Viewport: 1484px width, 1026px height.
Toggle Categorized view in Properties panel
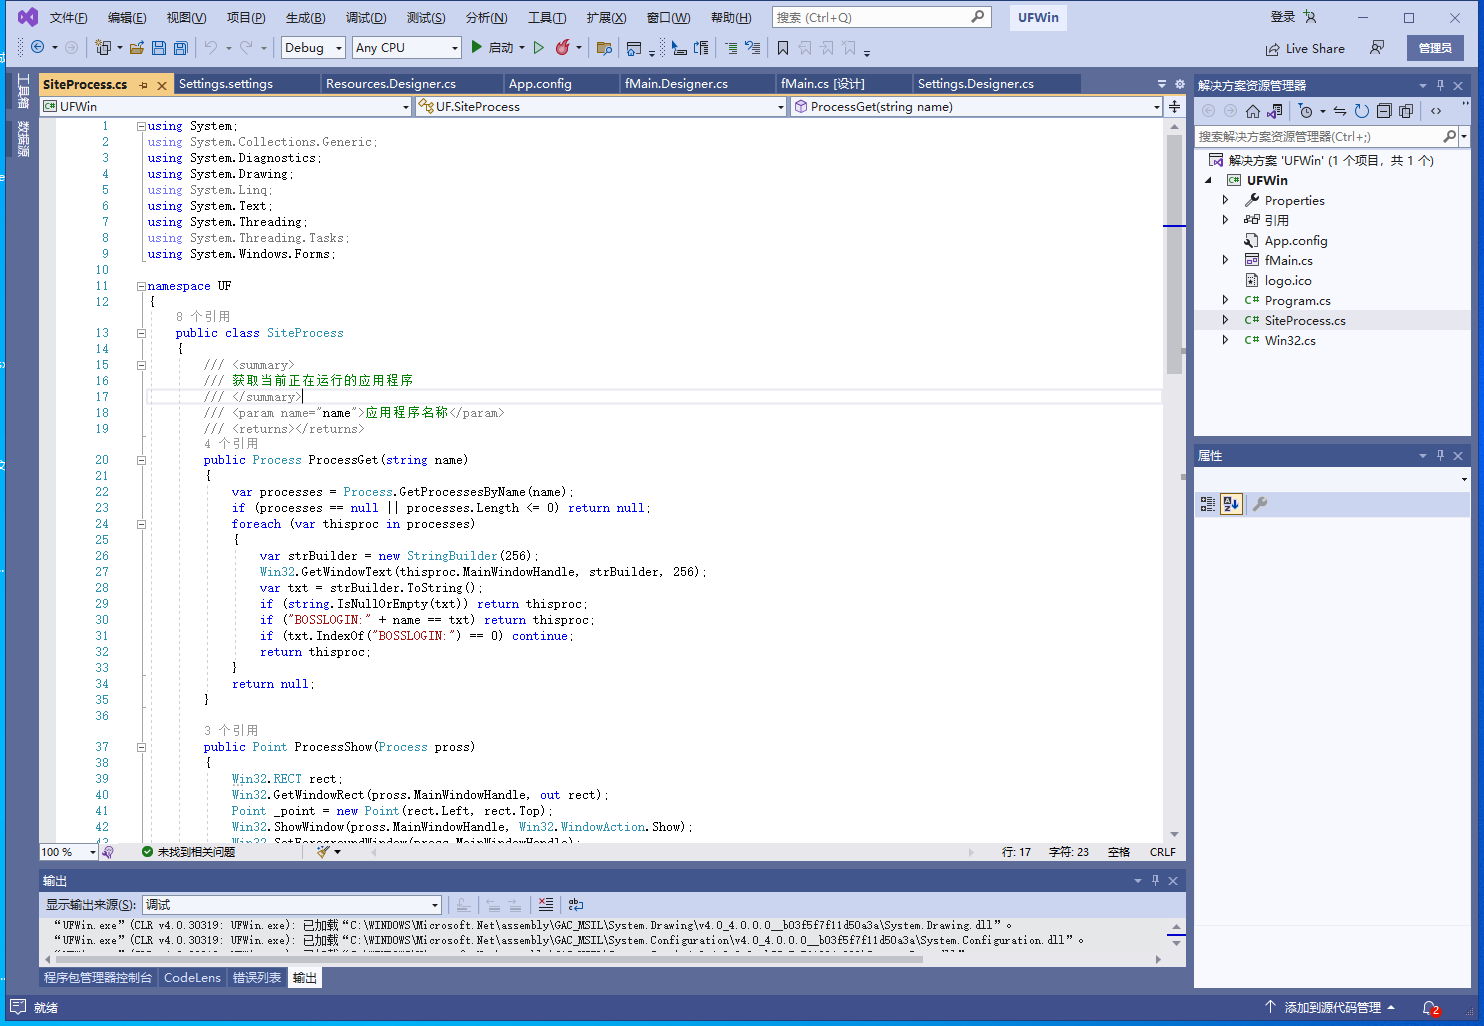click(1208, 504)
